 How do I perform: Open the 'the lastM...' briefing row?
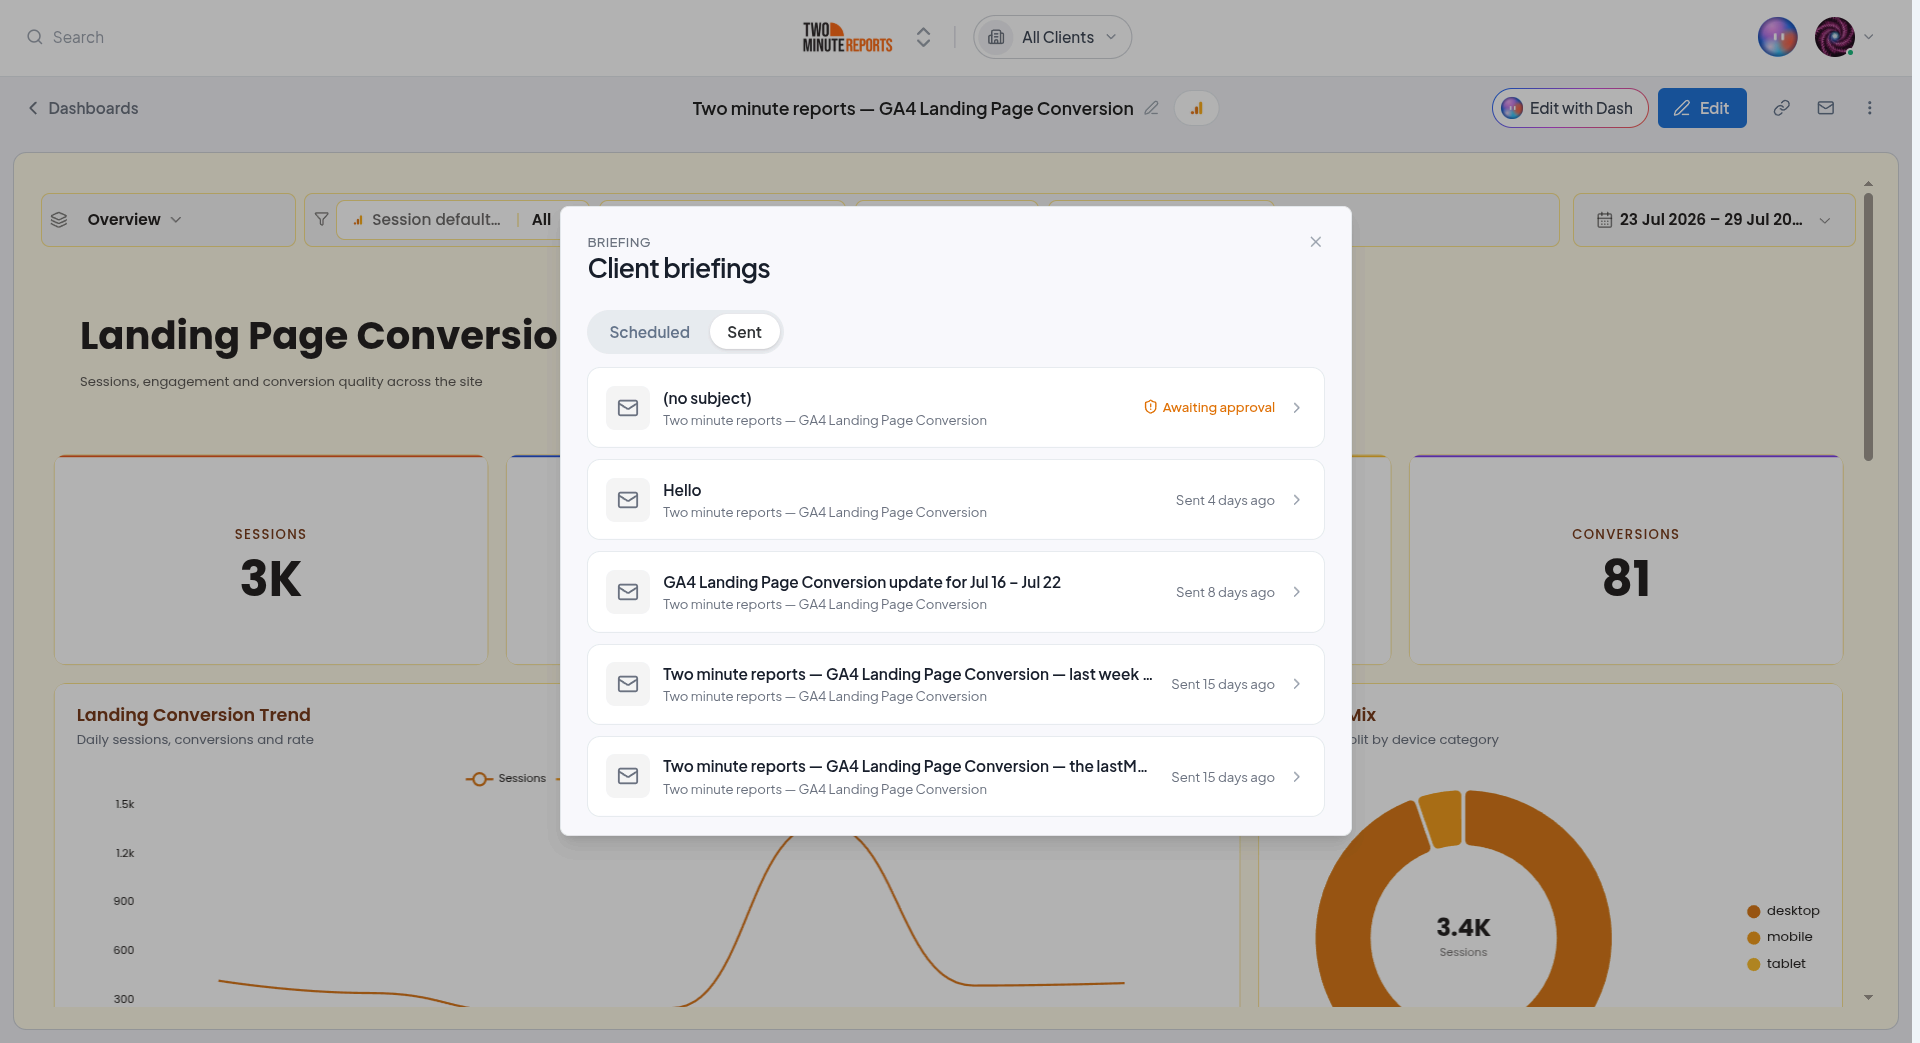click(x=956, y=777)
